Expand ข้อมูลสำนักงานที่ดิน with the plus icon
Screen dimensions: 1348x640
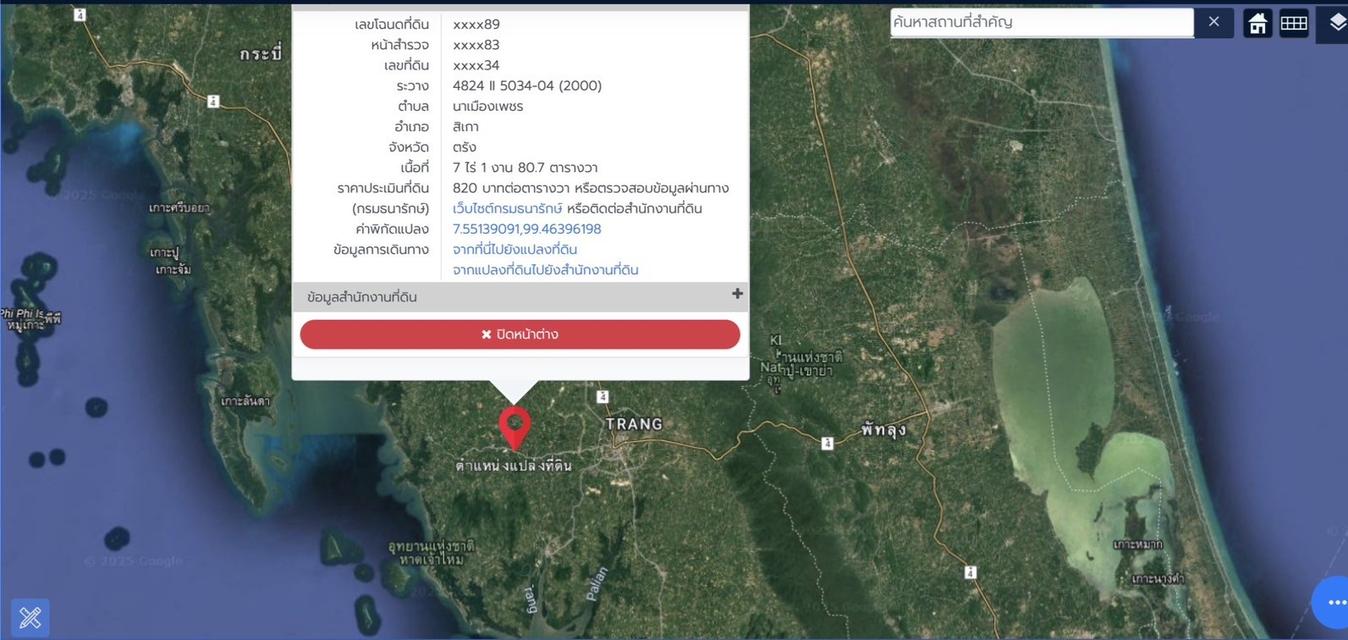coord(737,294)
